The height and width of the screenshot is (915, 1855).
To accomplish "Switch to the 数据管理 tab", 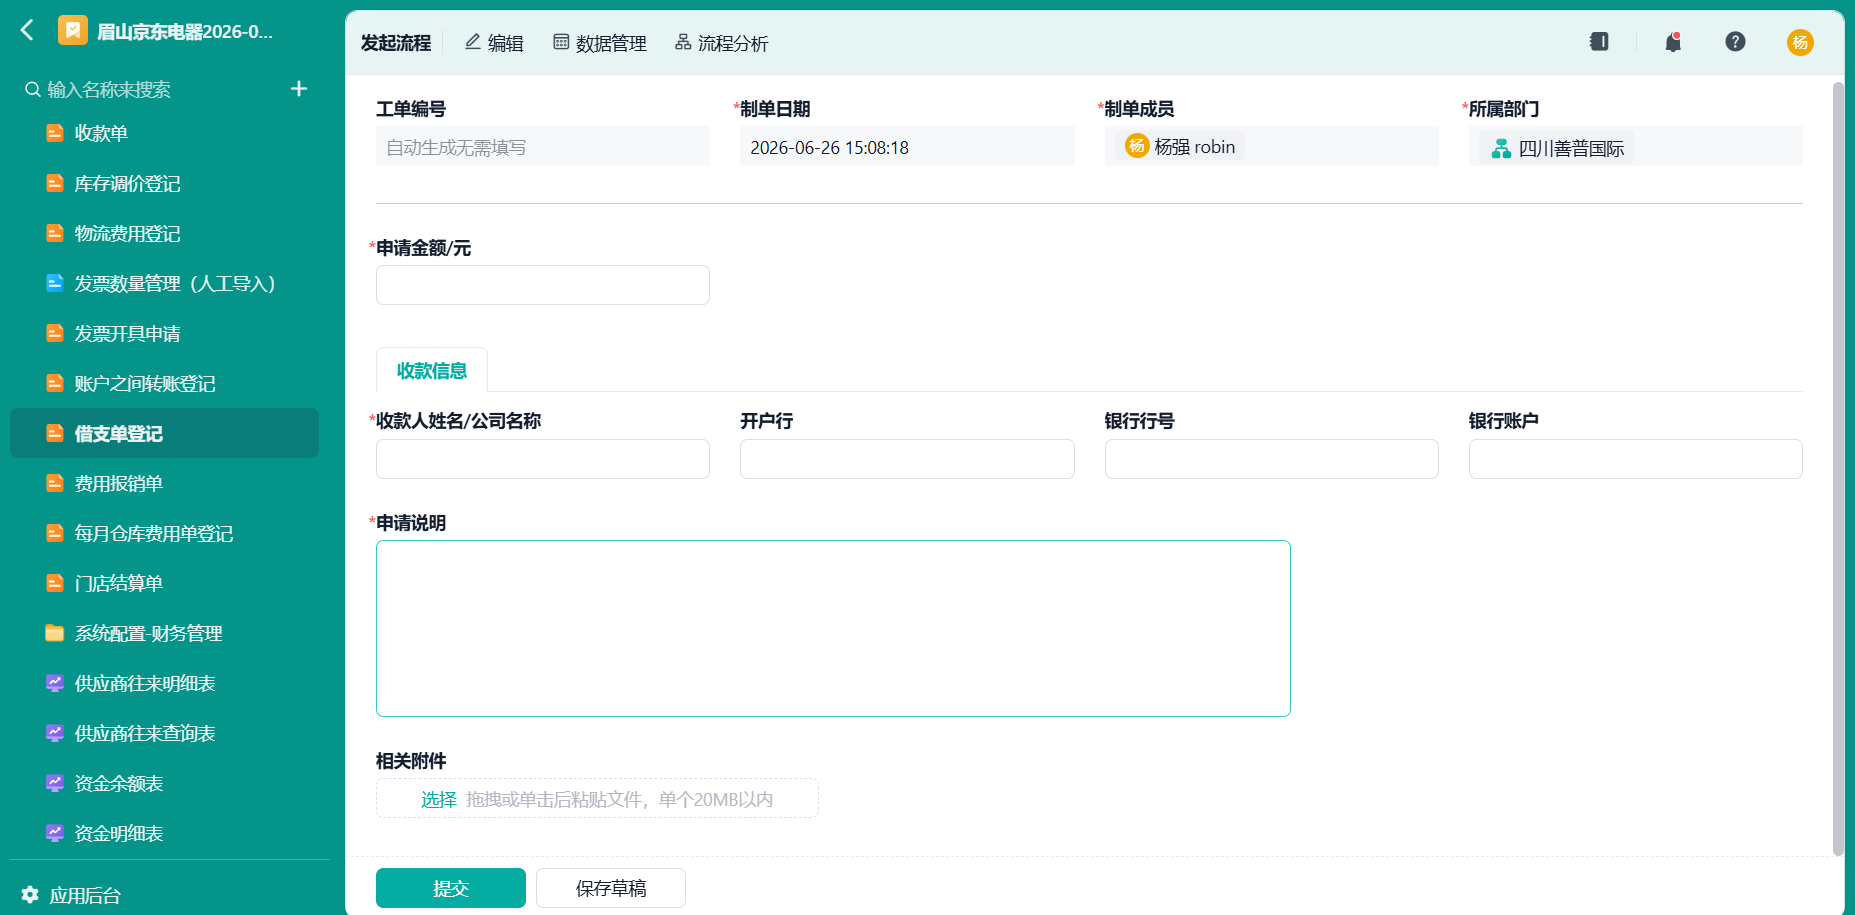I will [x=600, y=43].
